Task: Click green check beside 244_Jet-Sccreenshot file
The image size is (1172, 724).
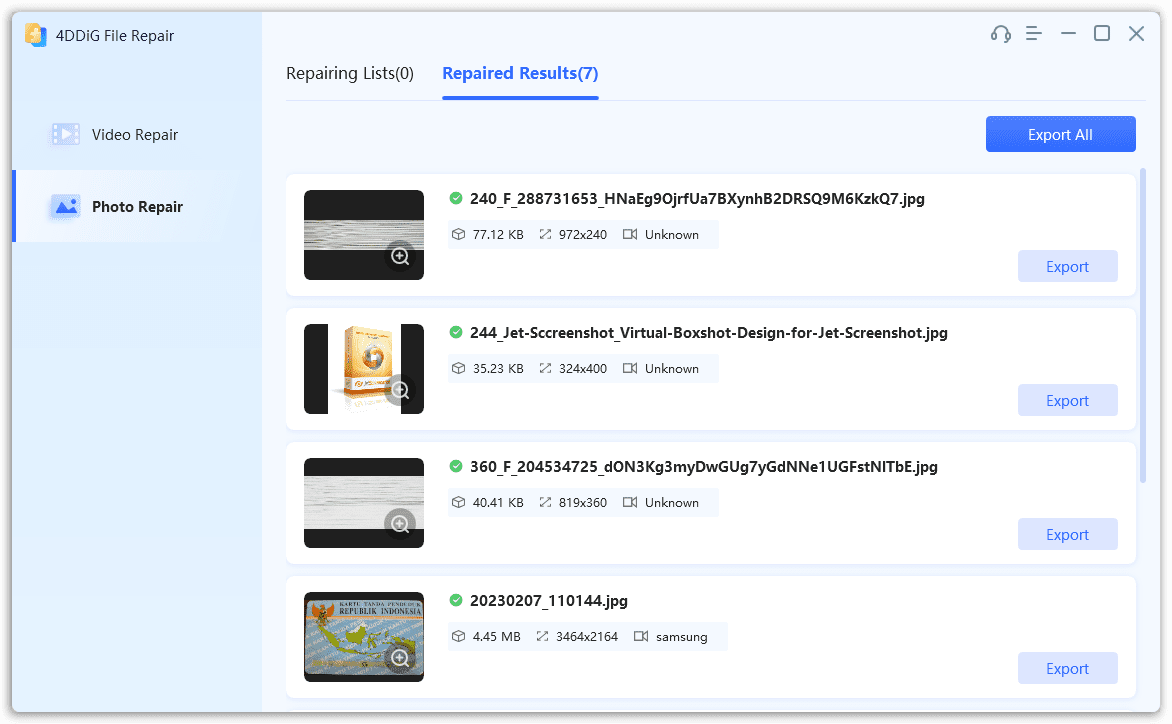Action: (x=456, y=332)
